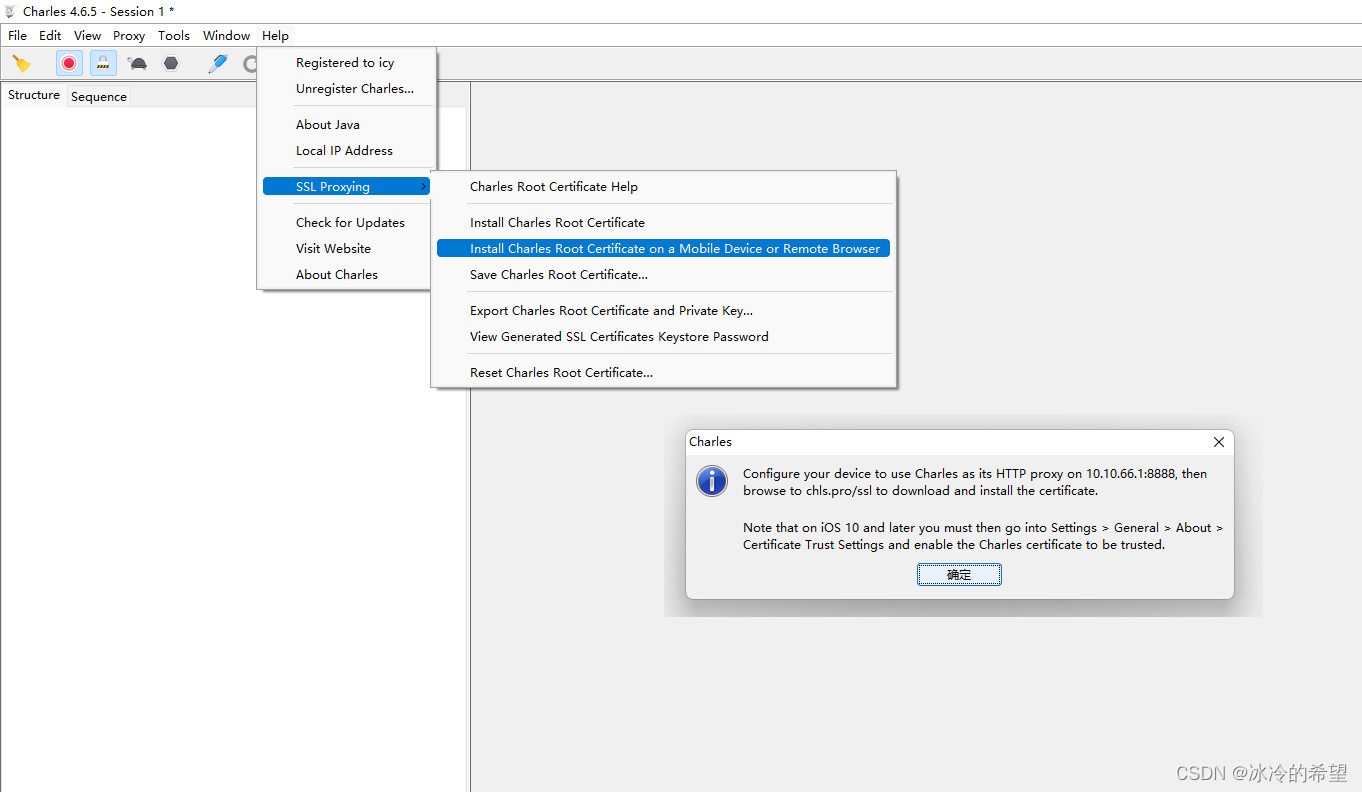Open the Window menu
This screenshot has height=792, width=1362.
coord(227,35)
